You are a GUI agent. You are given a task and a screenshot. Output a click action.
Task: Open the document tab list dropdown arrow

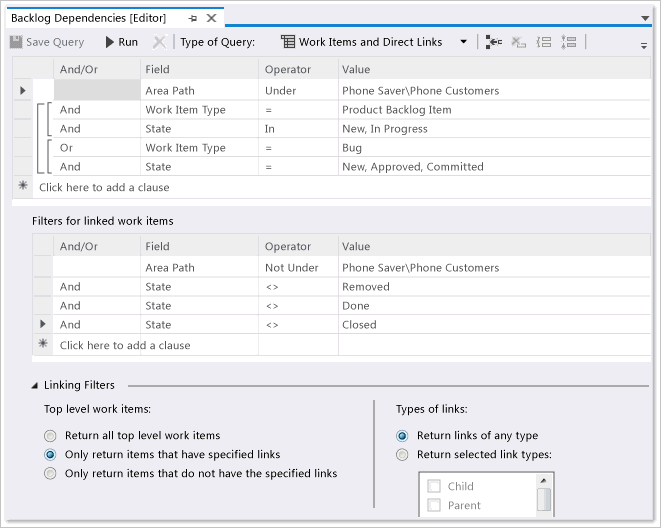click(x=645, y=19)
